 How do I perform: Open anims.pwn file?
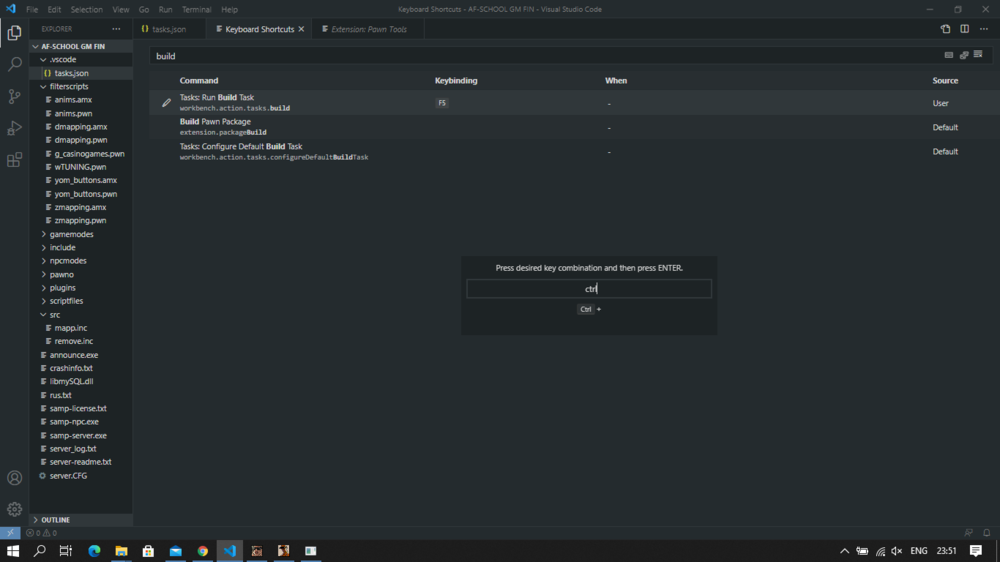(x=80, y=114)
